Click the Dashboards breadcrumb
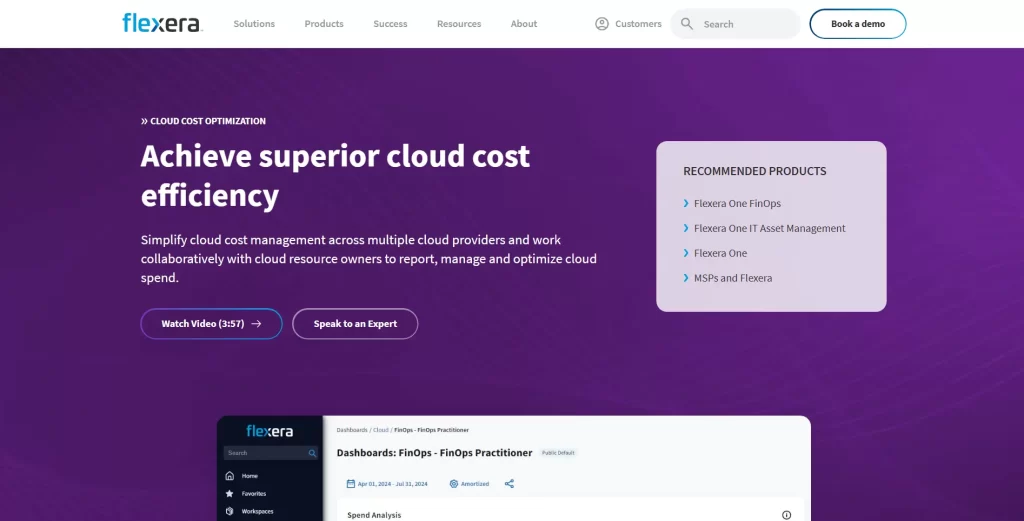Viewport: 1024px width, 521px height. pyautogui.click(x=352, y=430)
